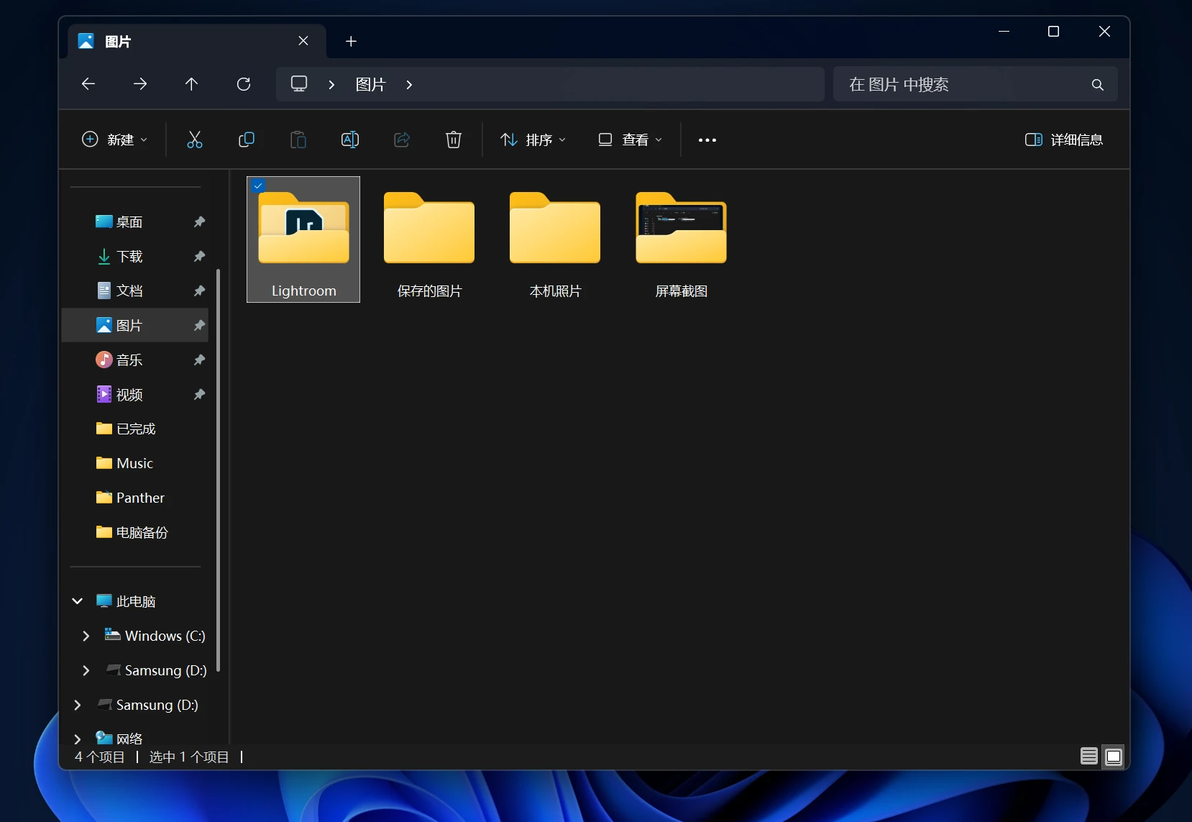Expand the top-level Samsung (D:) node

click(x=77, y=705)
